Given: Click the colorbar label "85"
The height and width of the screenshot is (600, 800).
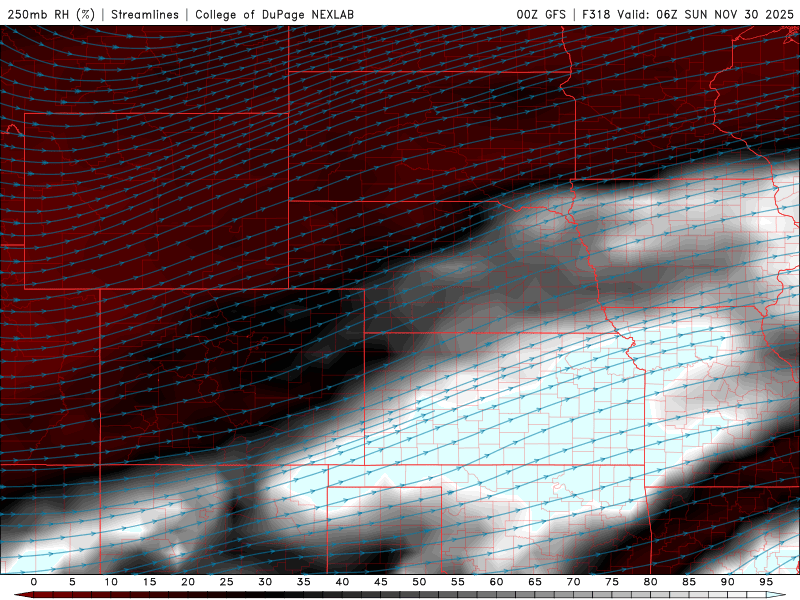Looking at the screenshot, I should click(689, 582).
